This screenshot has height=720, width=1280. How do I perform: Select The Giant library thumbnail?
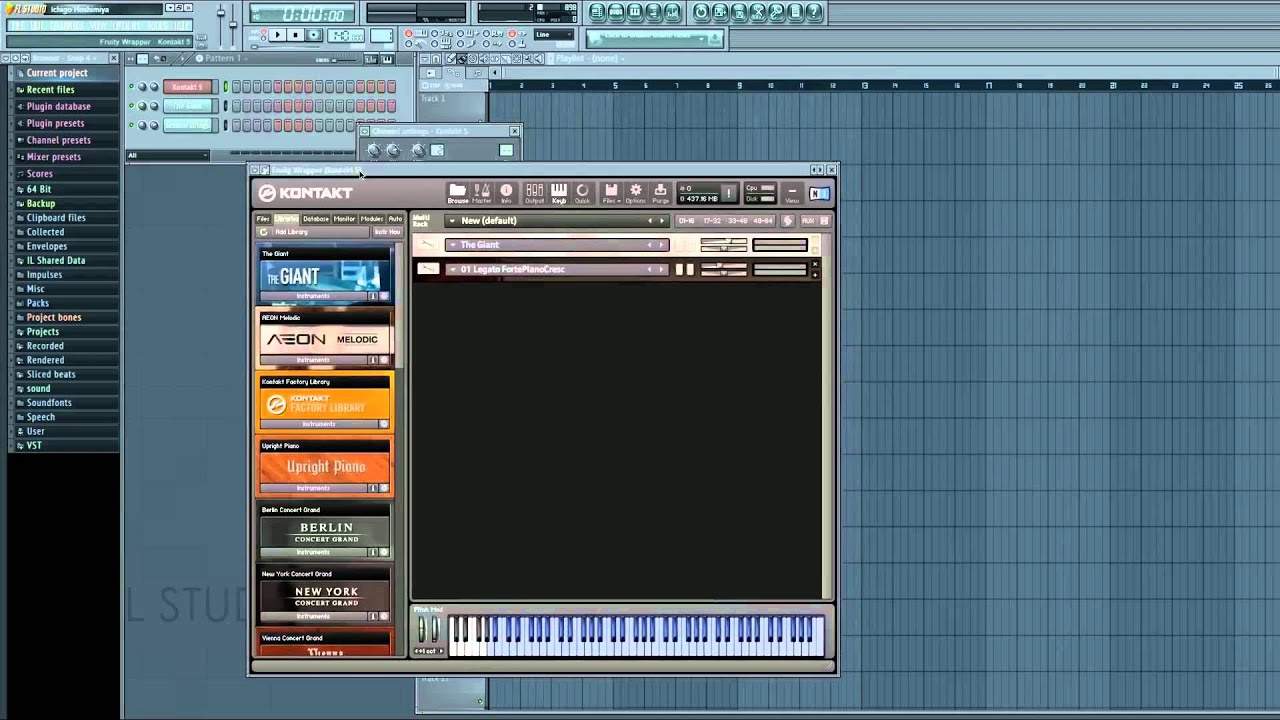point(325,275)
